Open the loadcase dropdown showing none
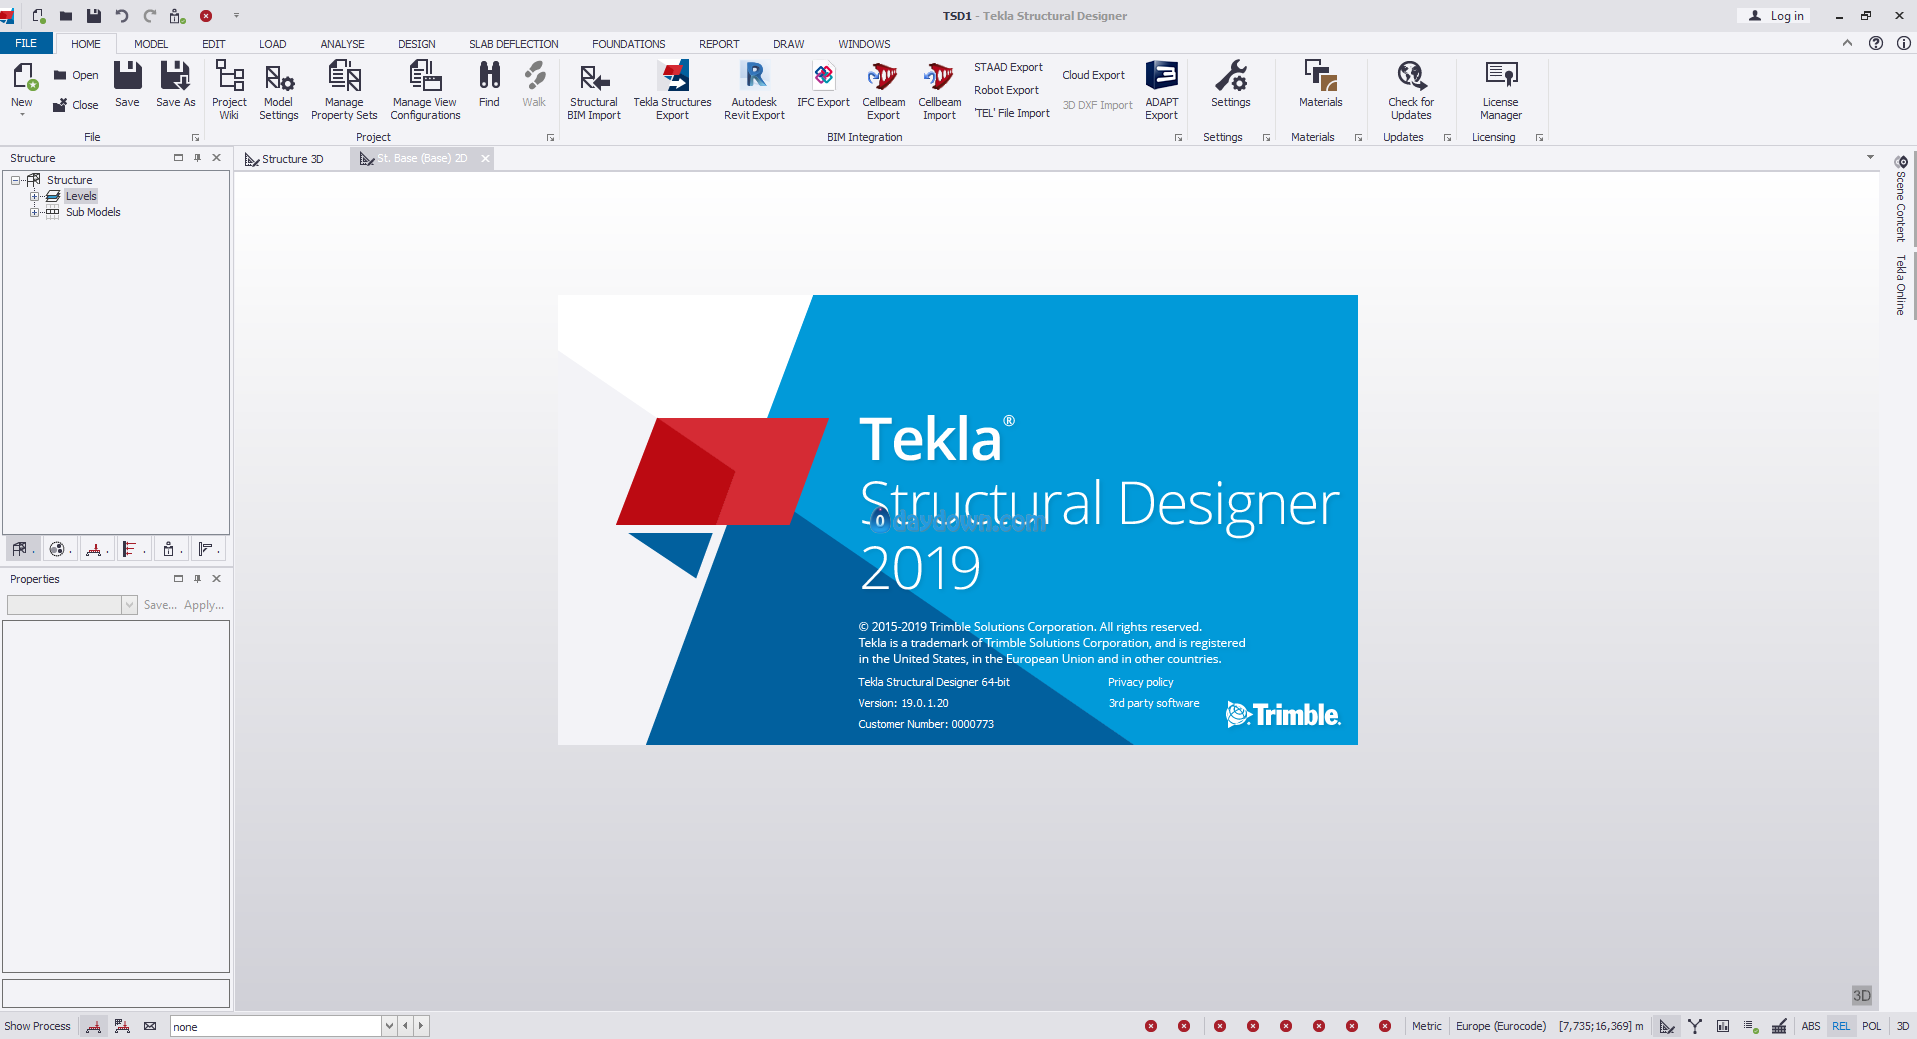This screenshot has height=1039, width=1917. pos(388,1026)
